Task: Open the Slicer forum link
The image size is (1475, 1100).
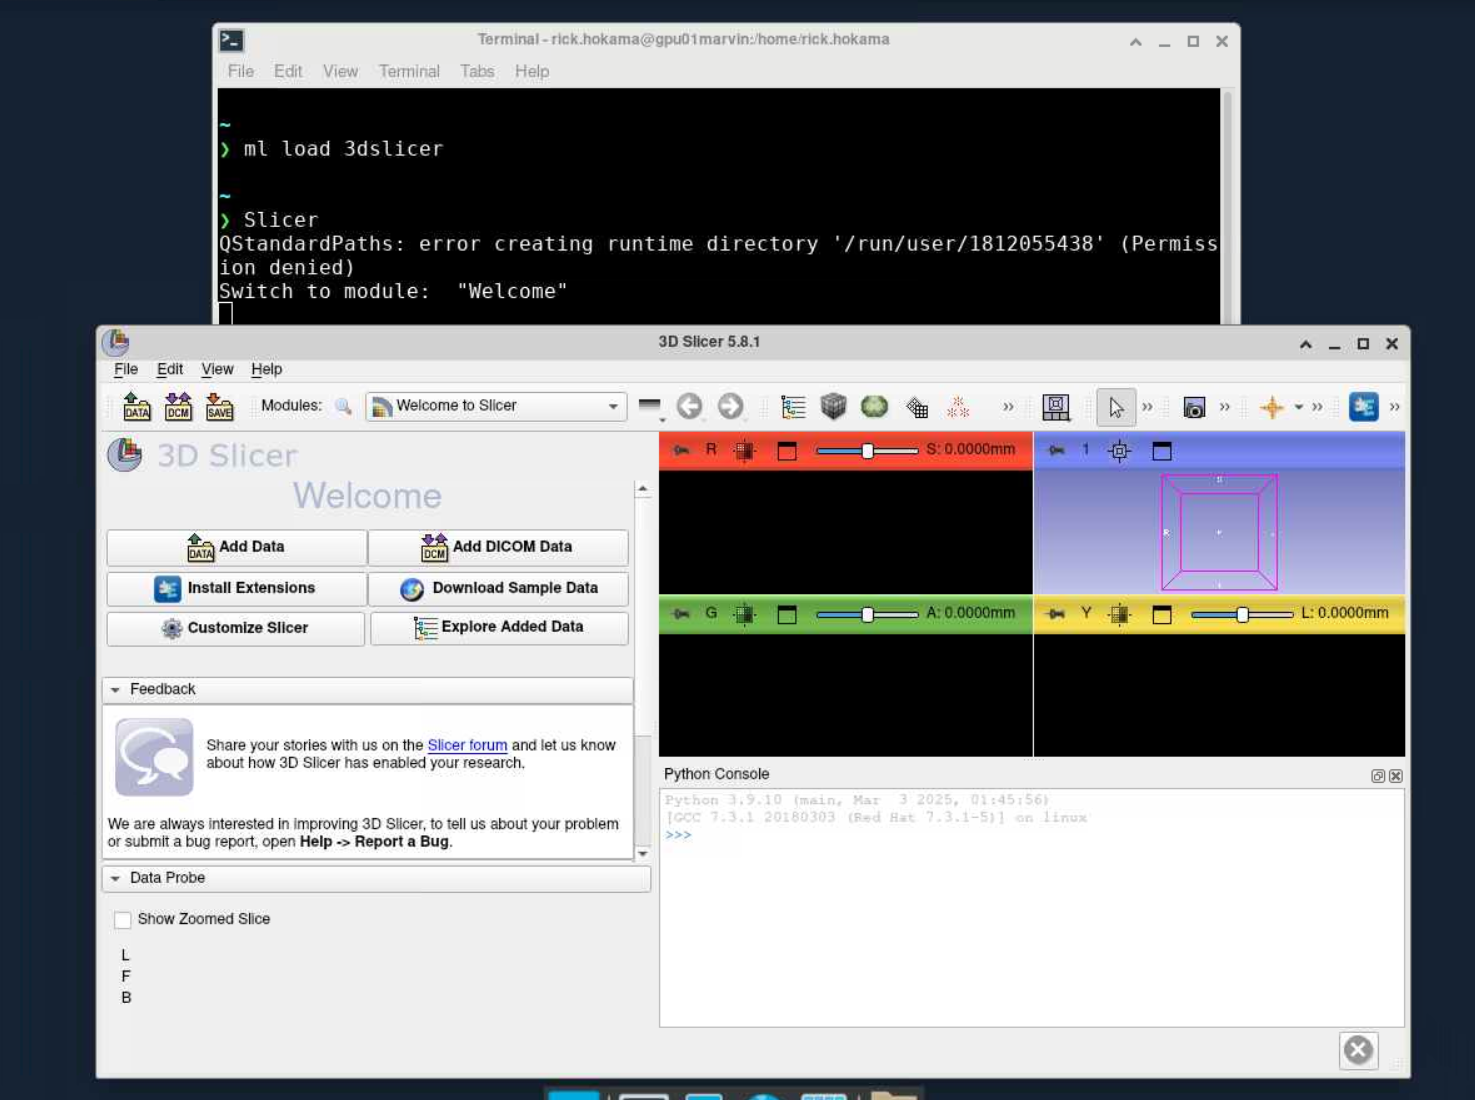Action: pyautogui.click(x=467, y=745)
